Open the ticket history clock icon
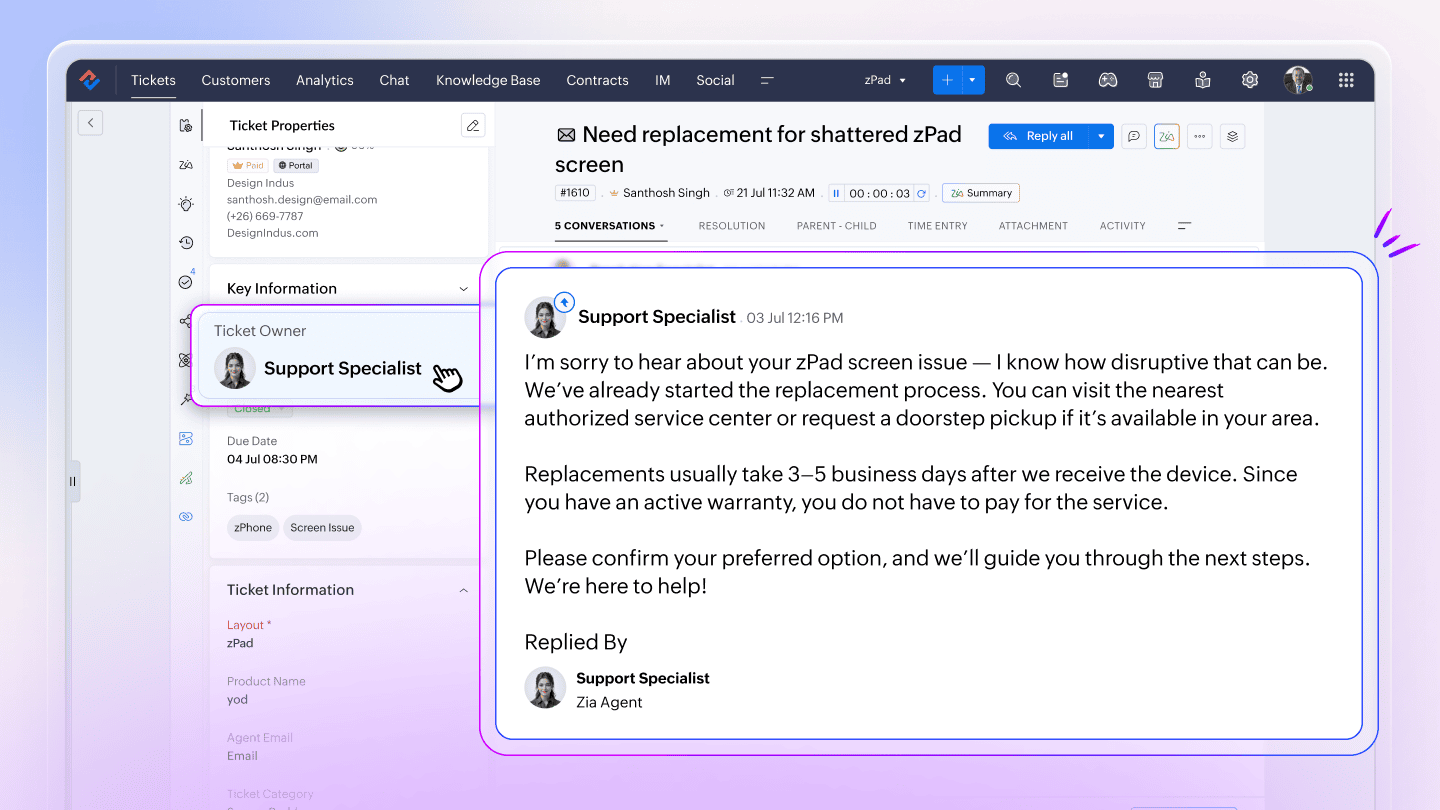Image resolution: width=1440 pixels, height=810 pixels. click(x=186, y=243)
